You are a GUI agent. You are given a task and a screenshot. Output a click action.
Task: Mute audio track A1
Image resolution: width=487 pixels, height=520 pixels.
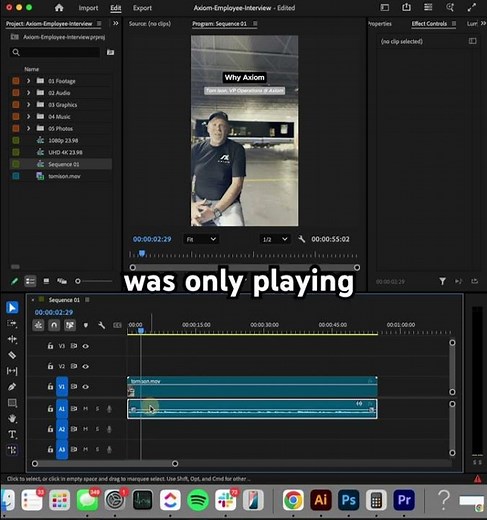[86, 409]
